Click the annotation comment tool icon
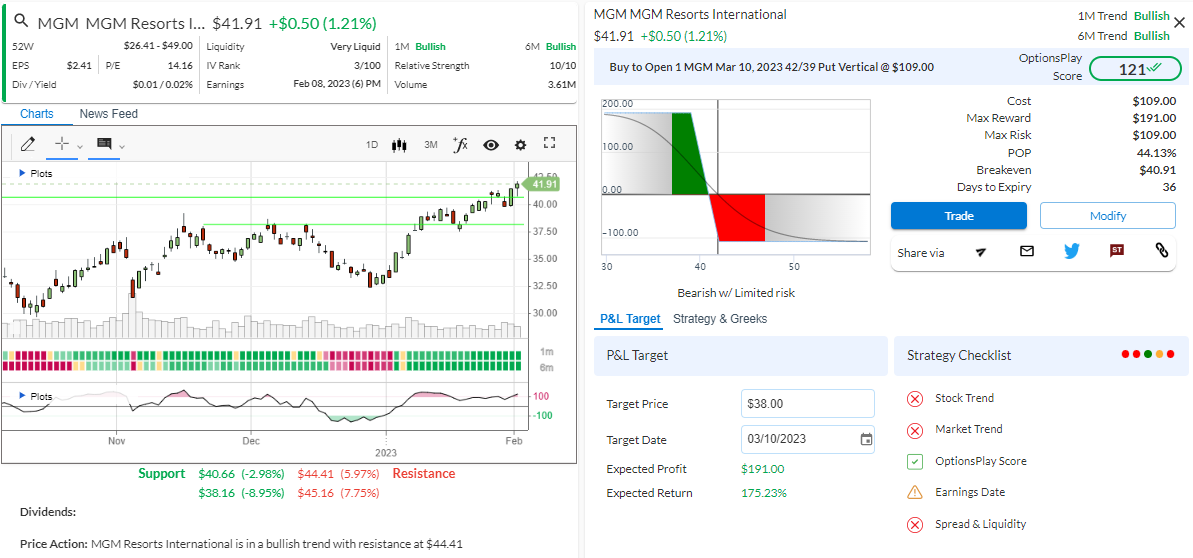The width and height of the screenshot is (1193, 558). point(104,144)
